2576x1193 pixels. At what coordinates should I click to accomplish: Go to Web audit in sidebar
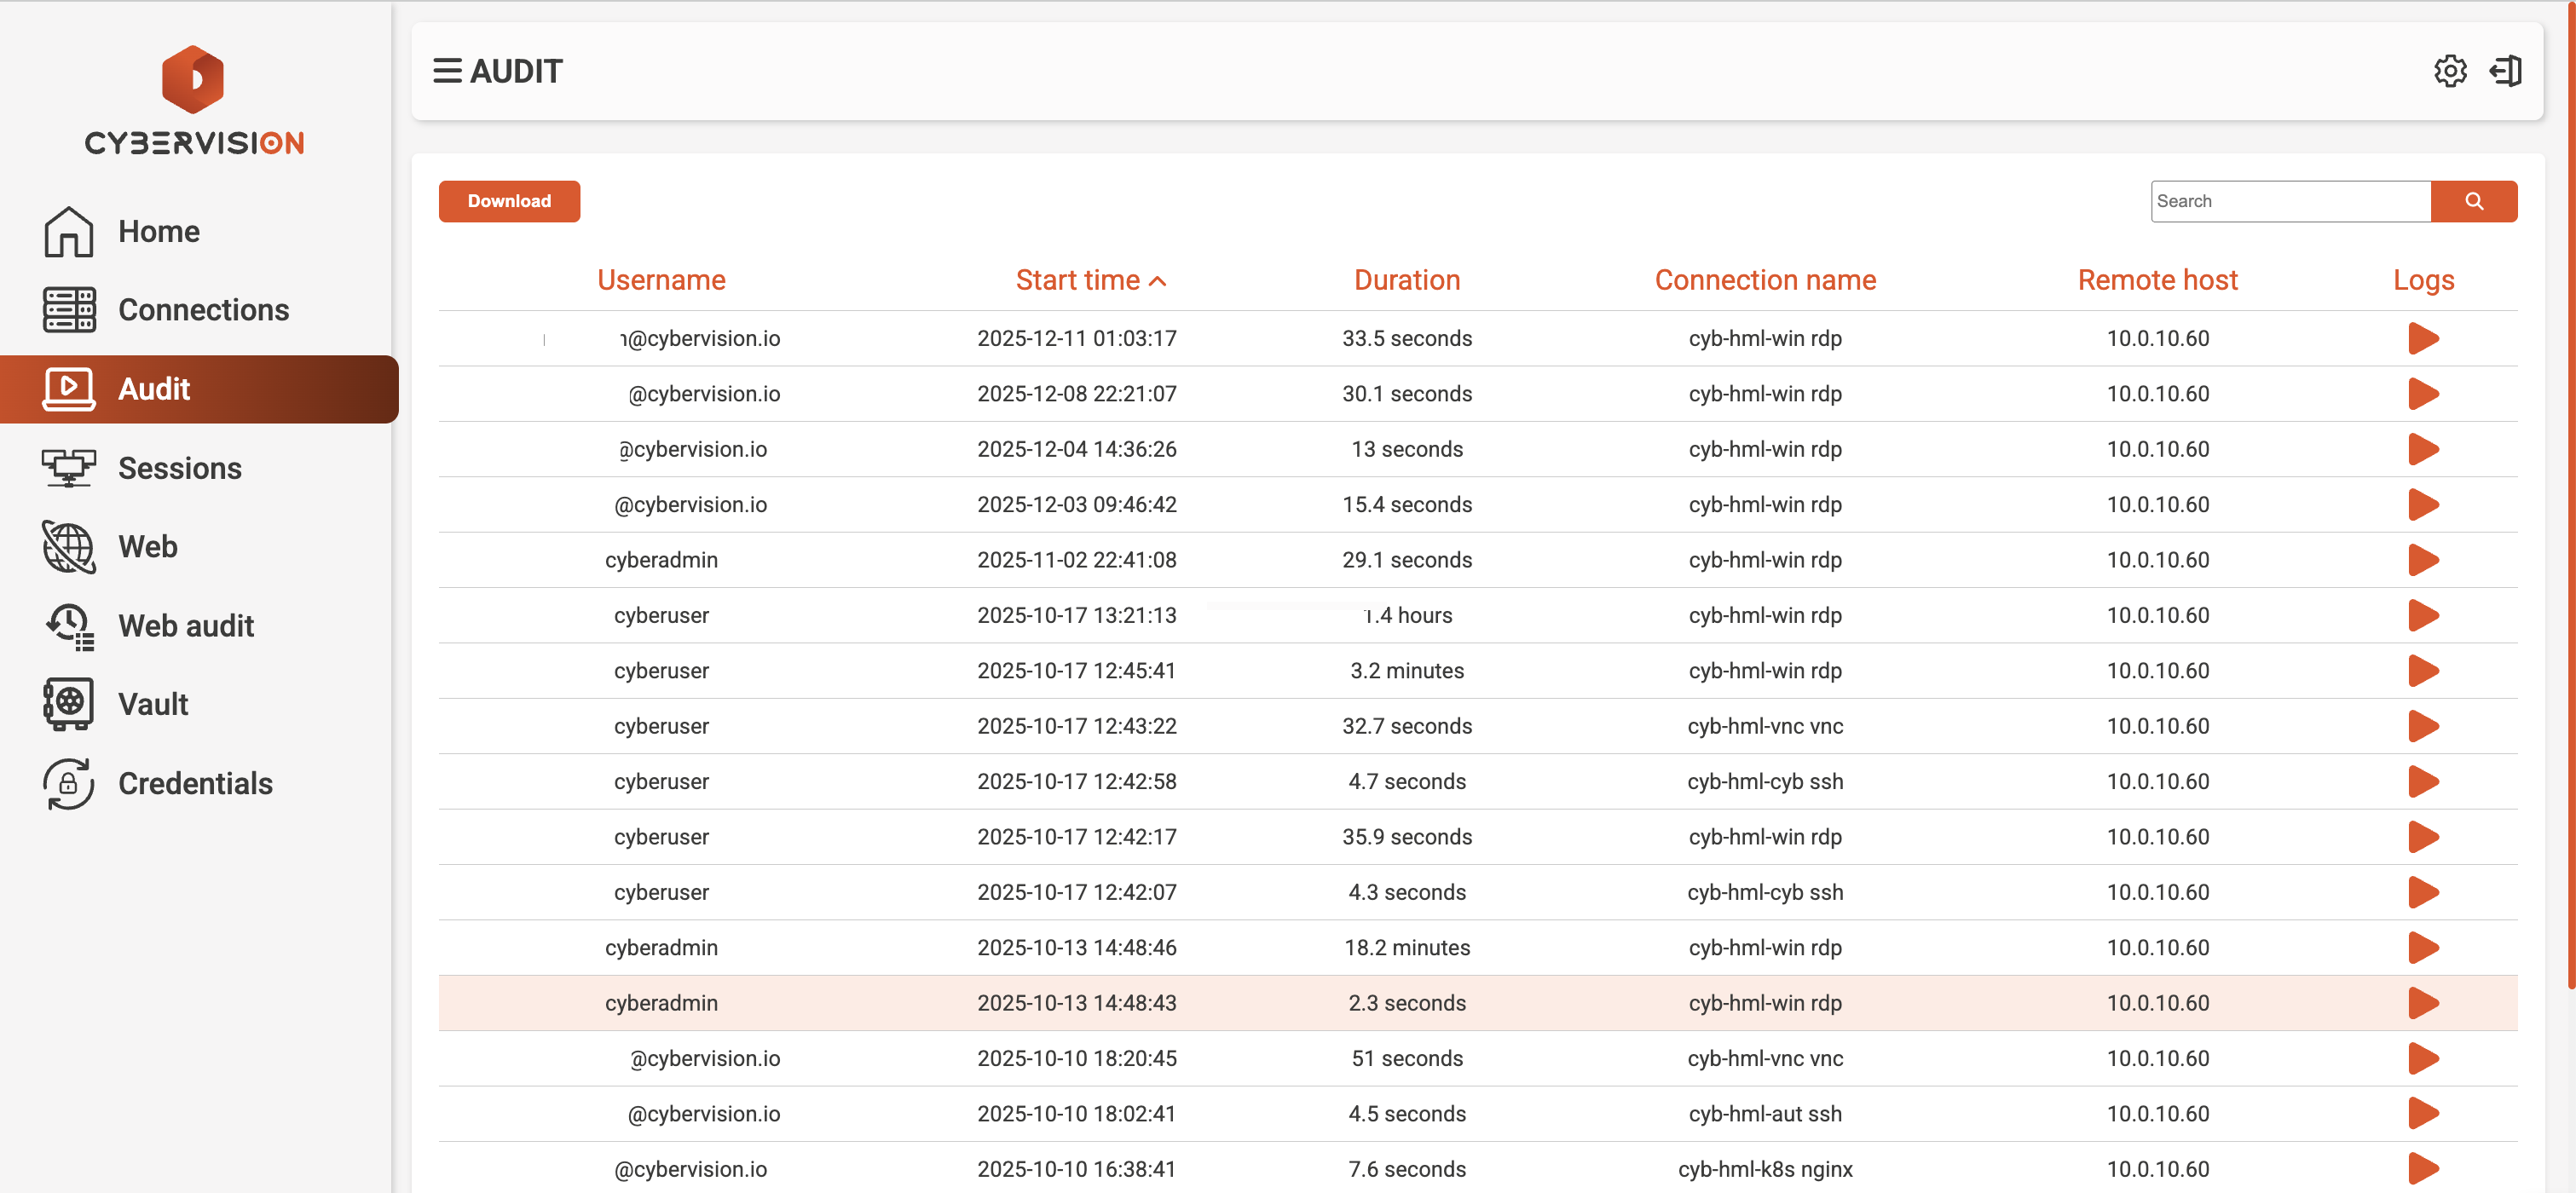click(185, 625)
